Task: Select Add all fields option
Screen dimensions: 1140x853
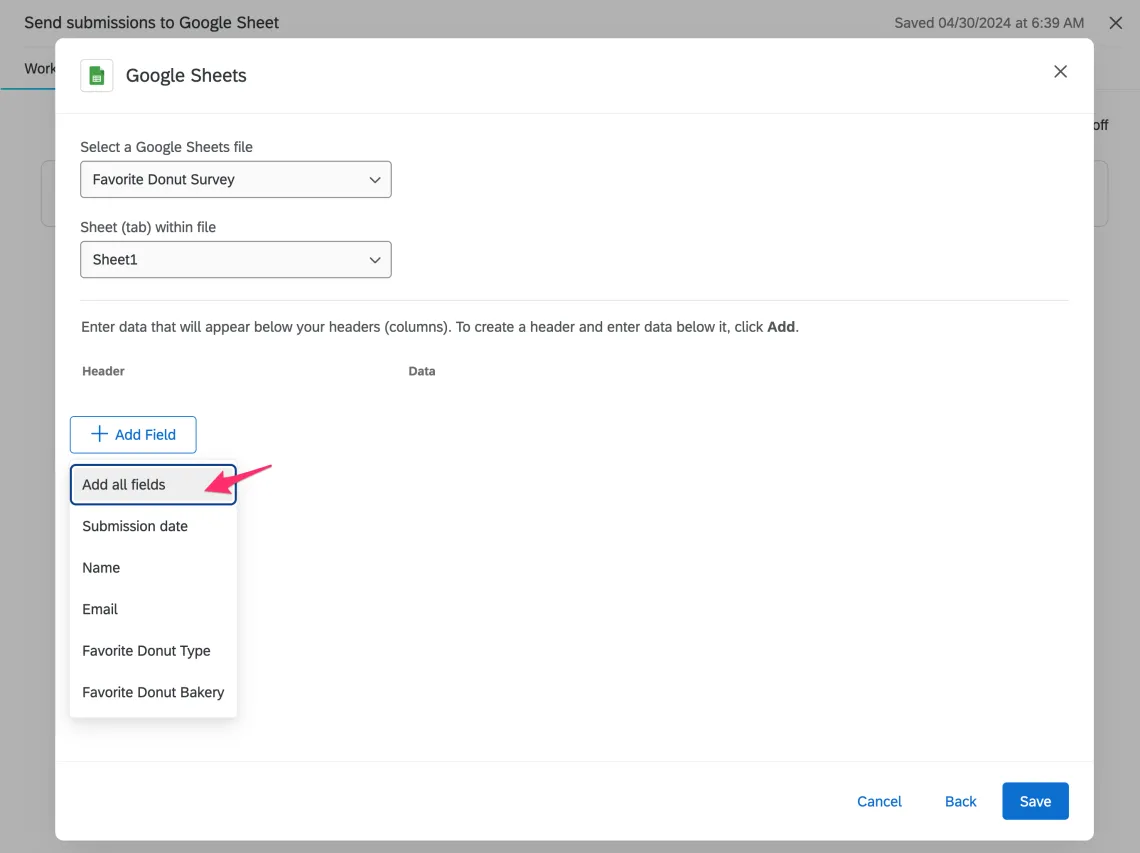Action: 153,485
